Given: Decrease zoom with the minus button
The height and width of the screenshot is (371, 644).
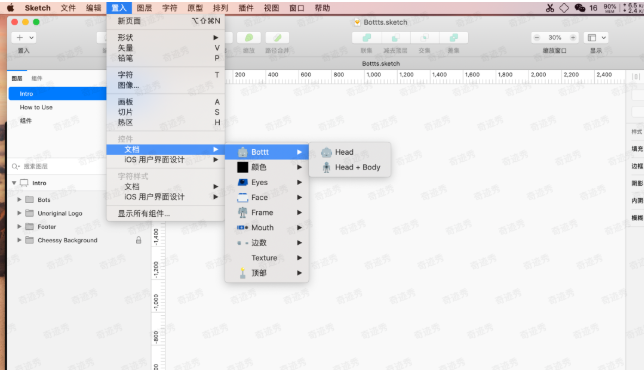Looking at the screenshot, I should [x=536, y=38].
